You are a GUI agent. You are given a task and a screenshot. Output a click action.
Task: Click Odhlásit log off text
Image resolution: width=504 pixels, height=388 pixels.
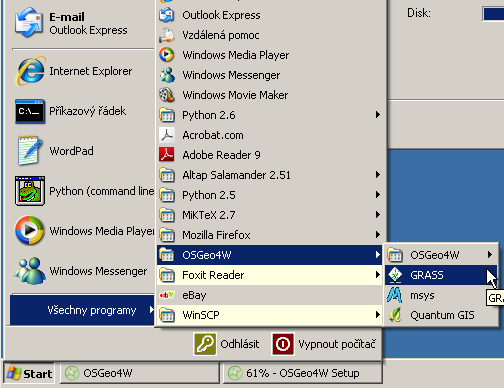pos(240,344)
